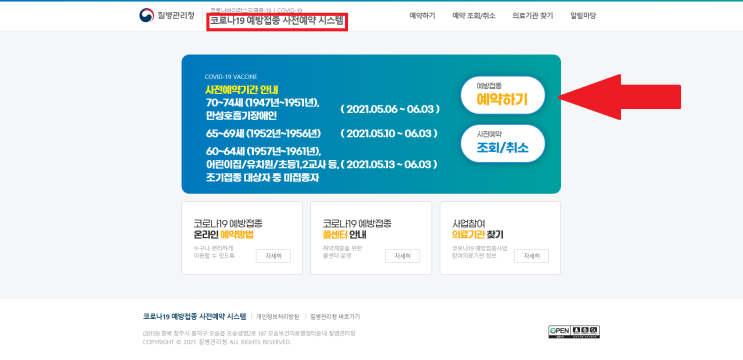Click the 질병관리청 logo in the header
The image size is (743, 360).
(x=167, y=15)
